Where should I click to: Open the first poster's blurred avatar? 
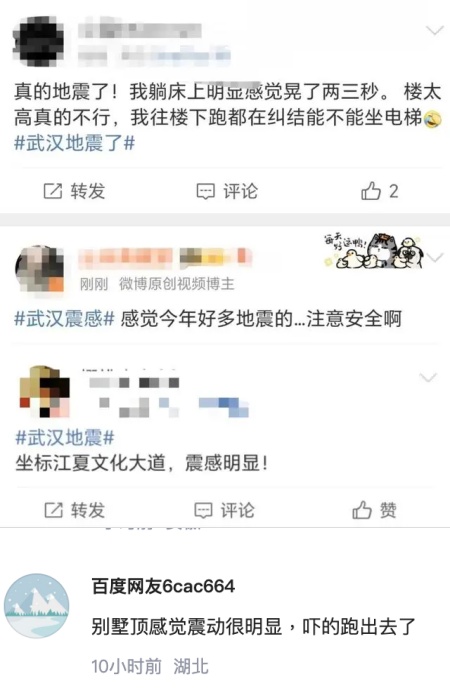[x=38, y=41]
